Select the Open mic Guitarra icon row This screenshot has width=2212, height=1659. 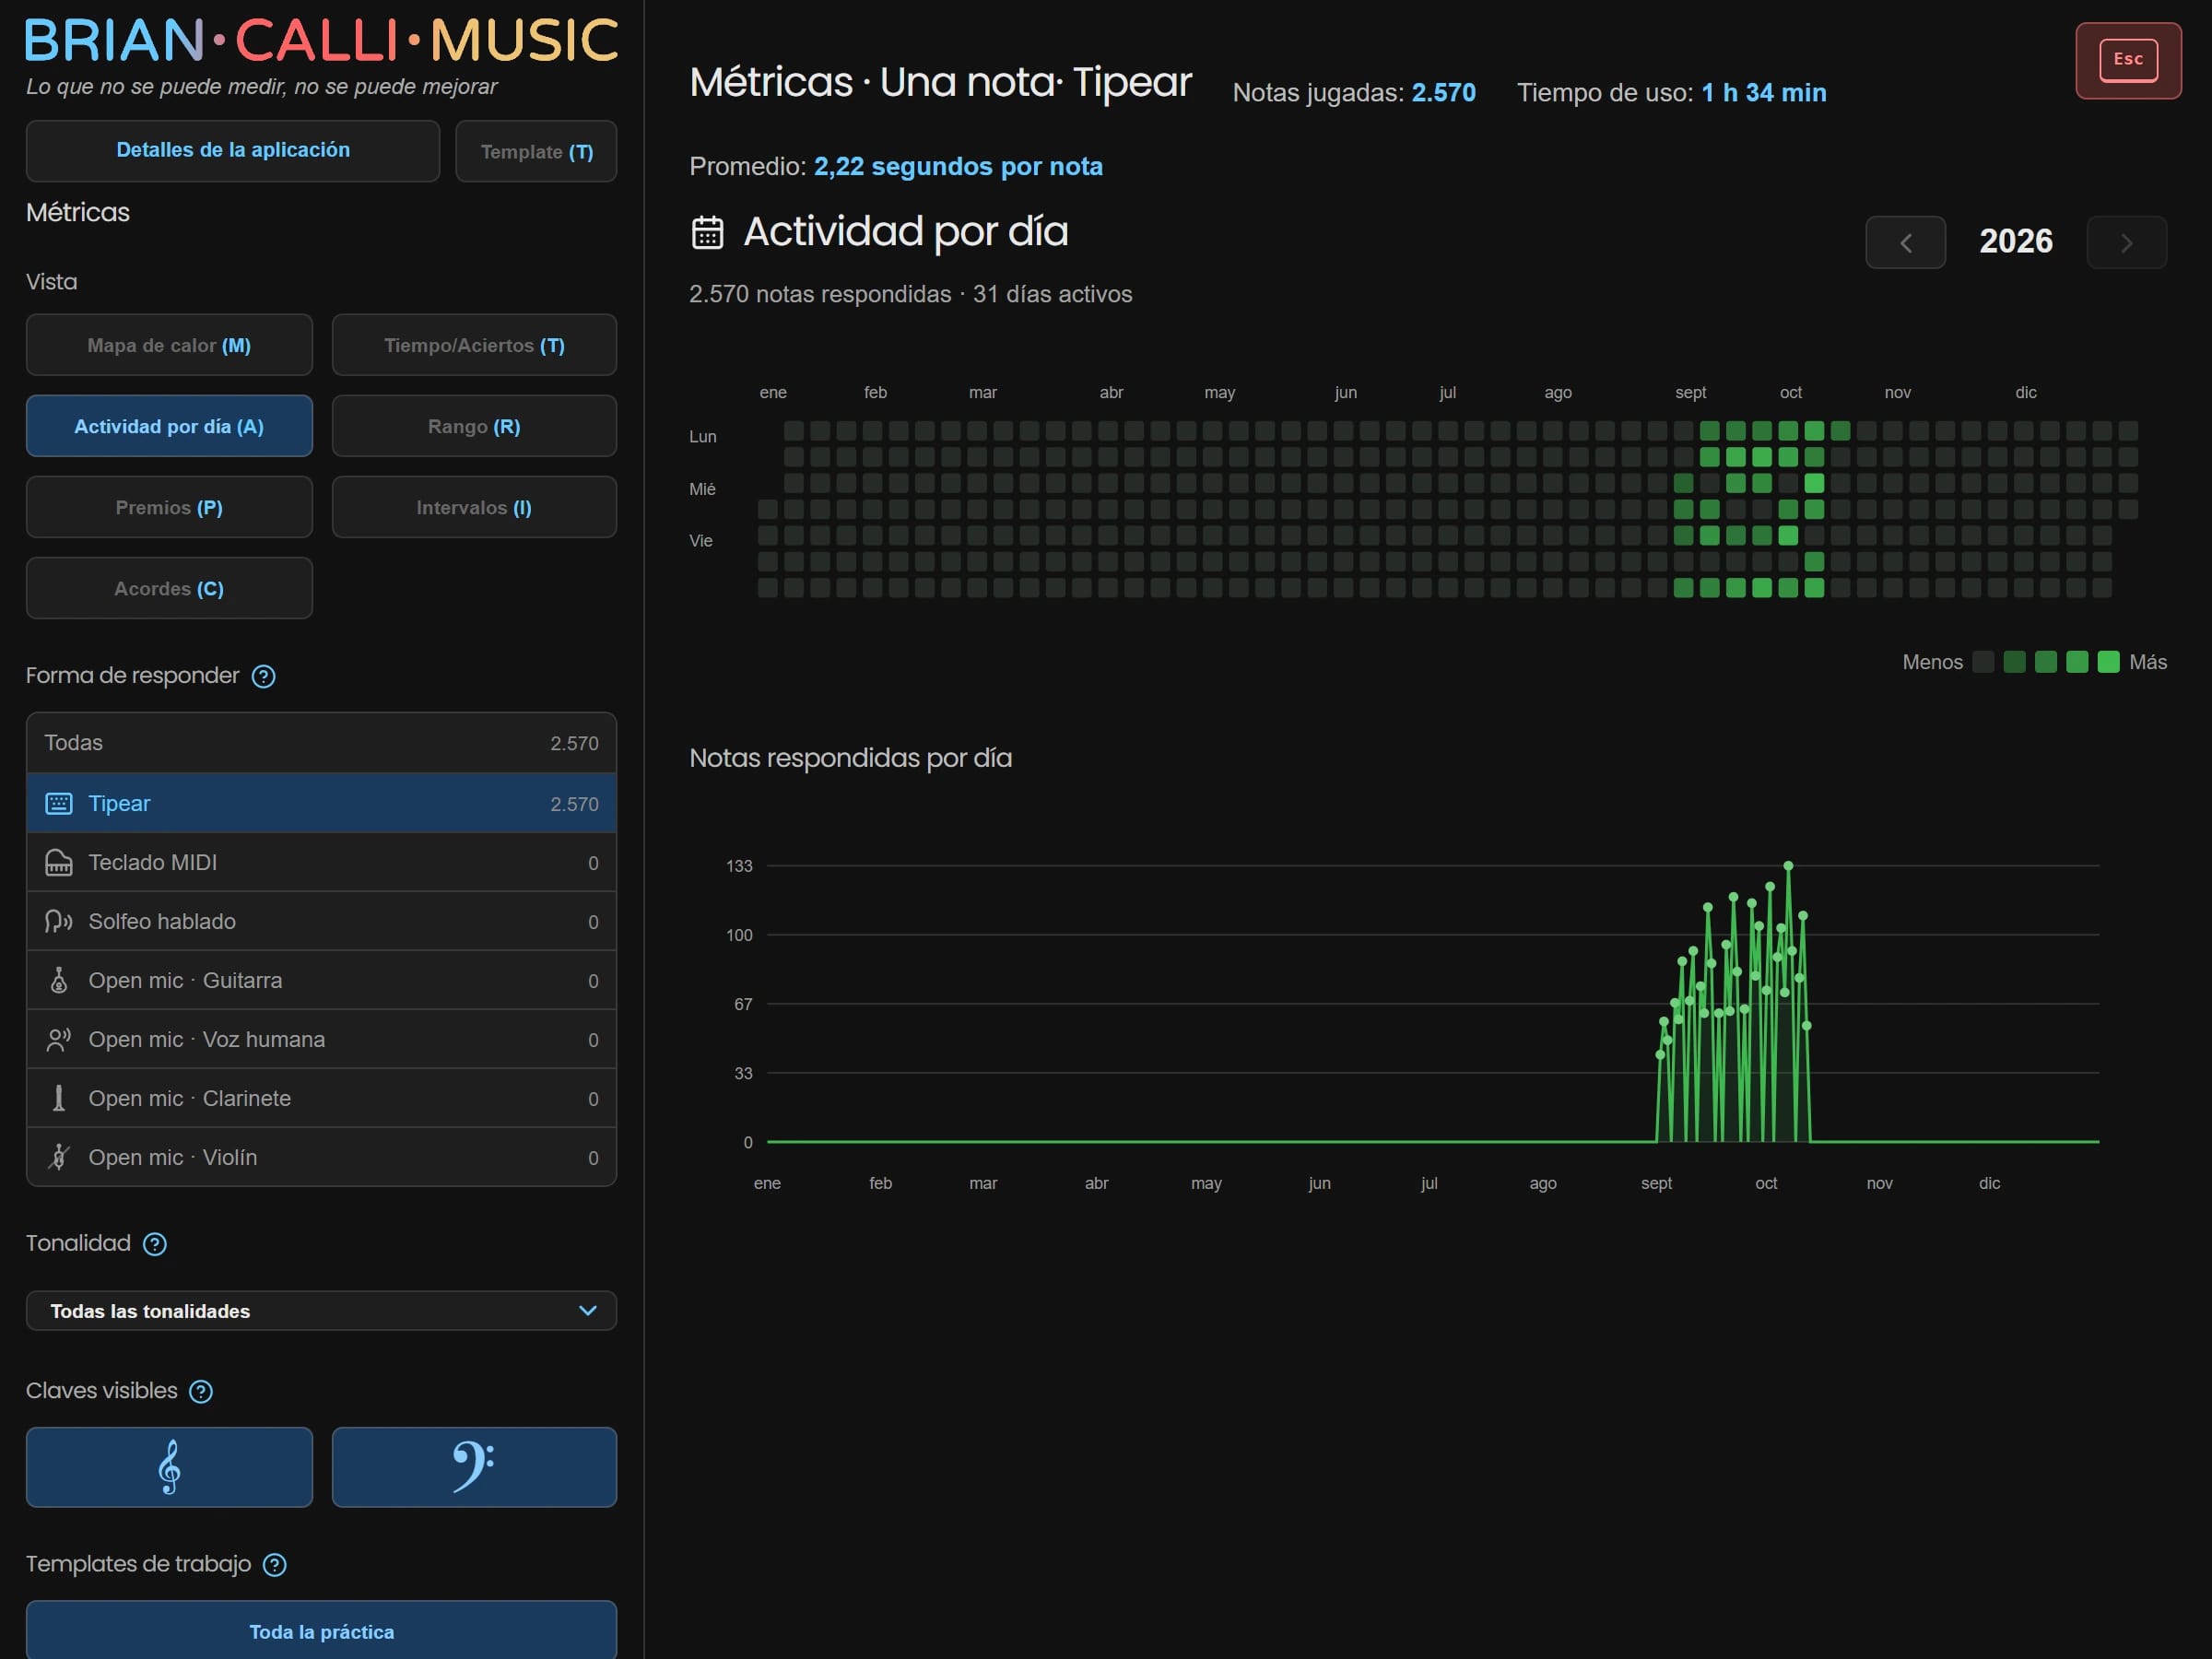point(321,981)
